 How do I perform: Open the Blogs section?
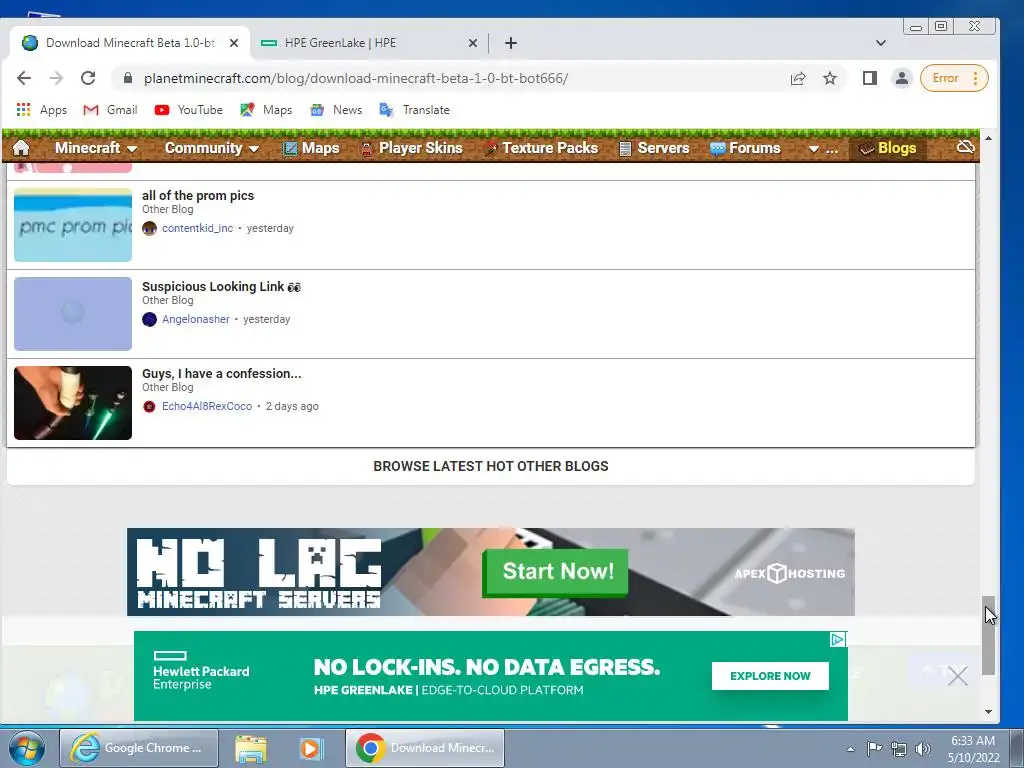coord(888,148)
